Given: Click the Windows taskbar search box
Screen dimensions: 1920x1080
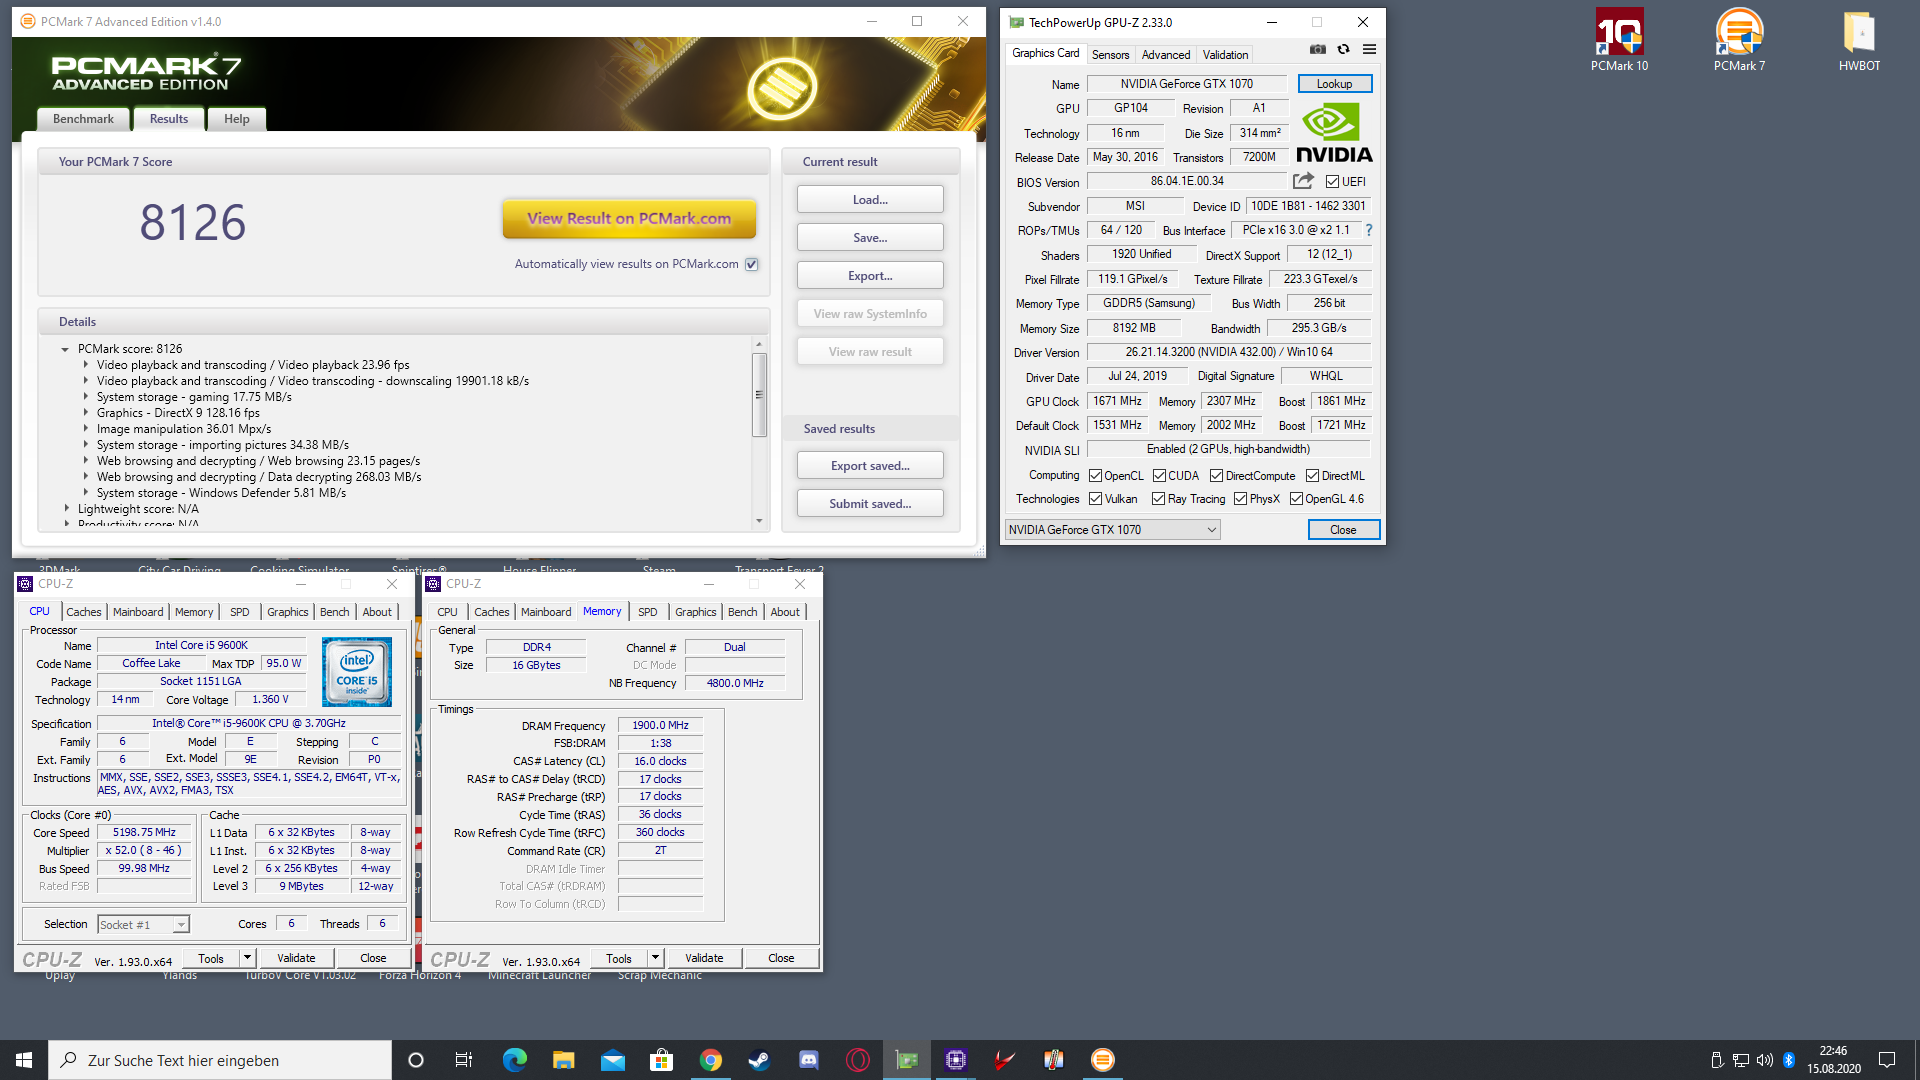Looking at the screenshot, I should click(220, 1060).
